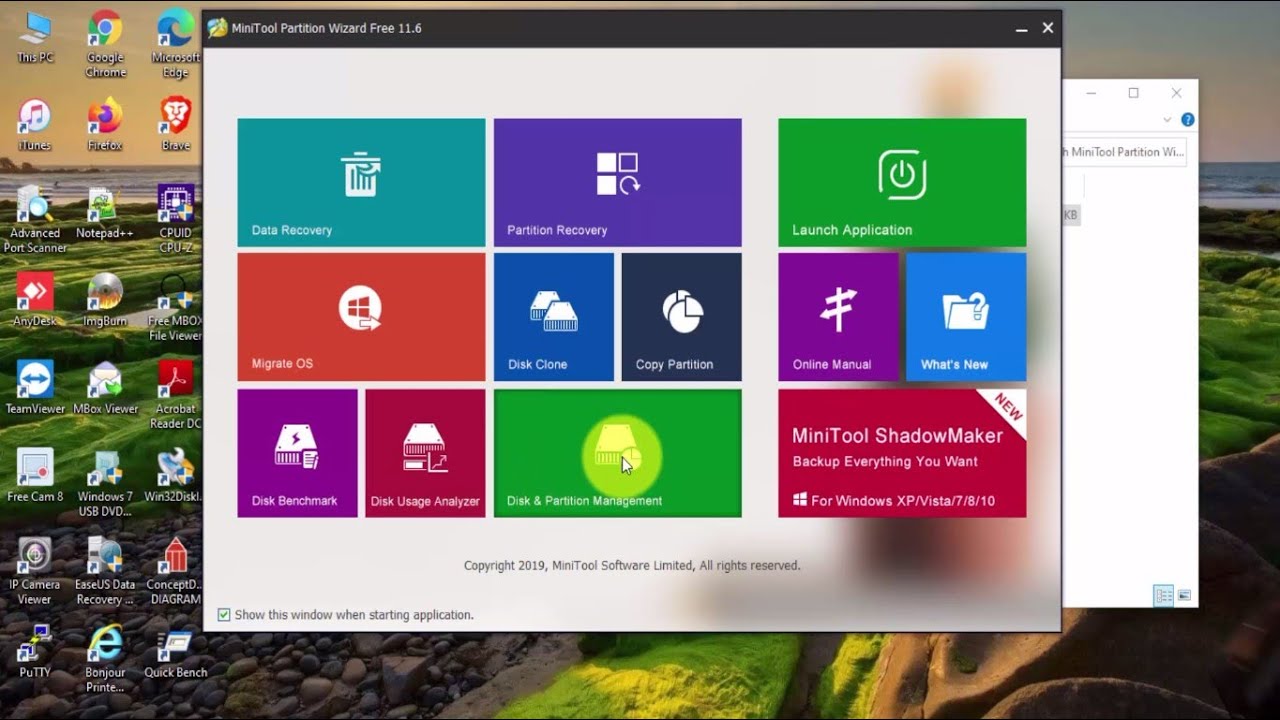Image resolution: width=1280 pixels, height=720 pixels.
Task: Open PuTTY desktop shortcut
Action: pyautogui.click(x=35, y=652)
